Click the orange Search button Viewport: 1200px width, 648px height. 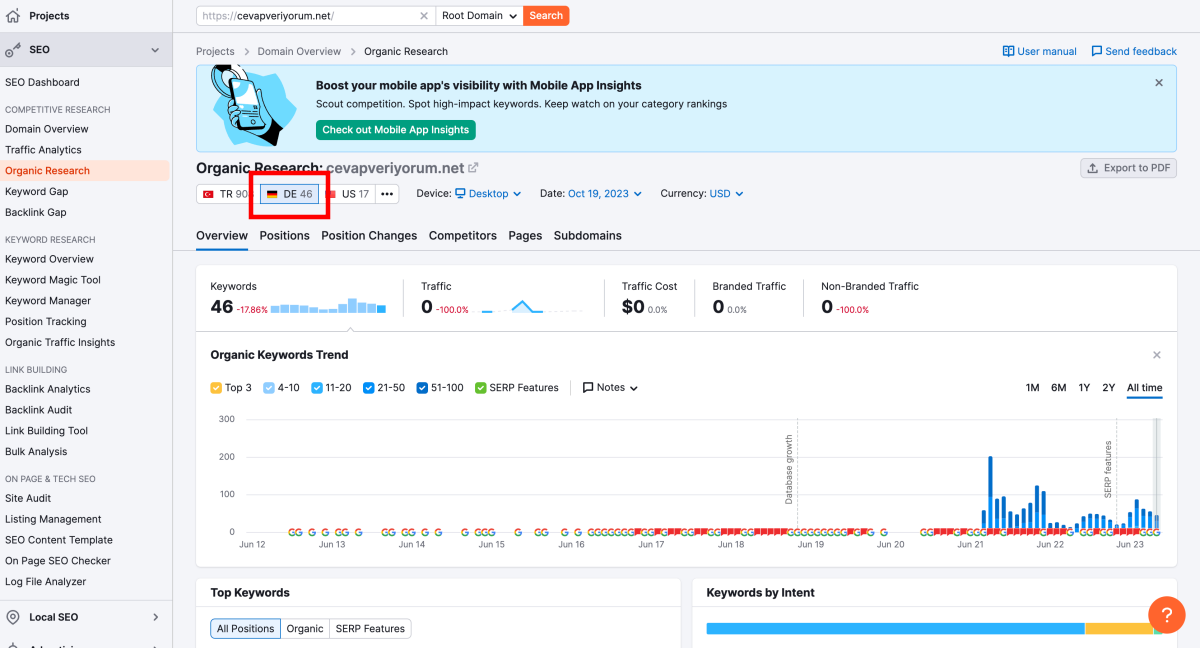(546, 16)
